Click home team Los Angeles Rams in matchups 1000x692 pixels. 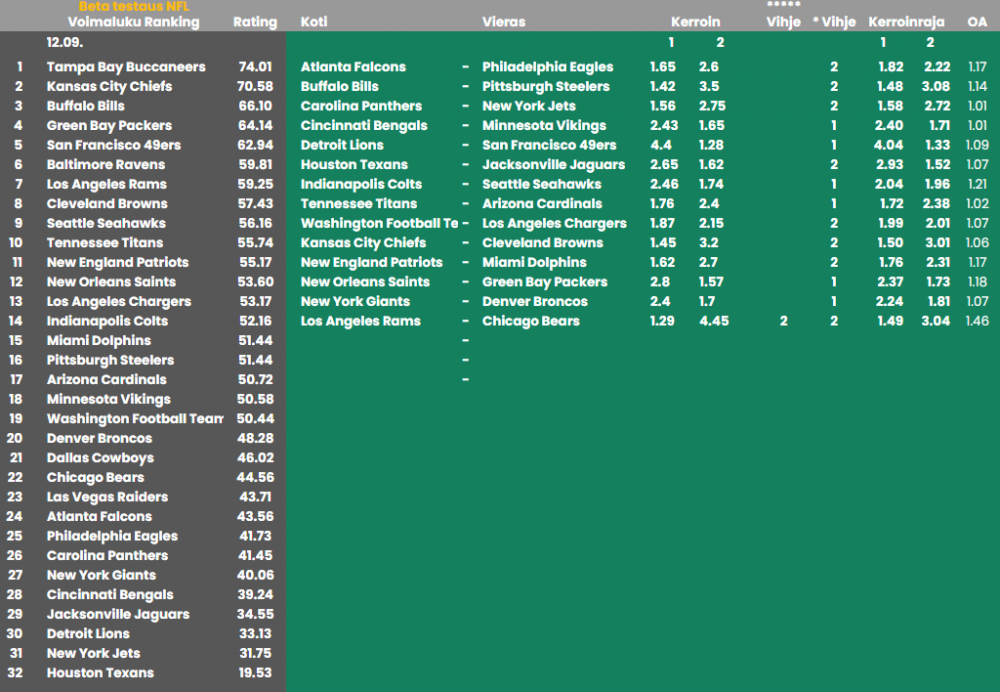pyautogui.click(x=360, y=321)
